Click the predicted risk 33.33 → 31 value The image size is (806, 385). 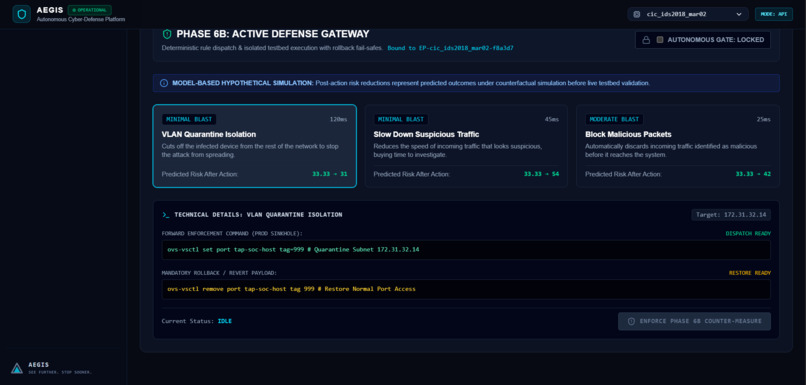coord(329,174)
